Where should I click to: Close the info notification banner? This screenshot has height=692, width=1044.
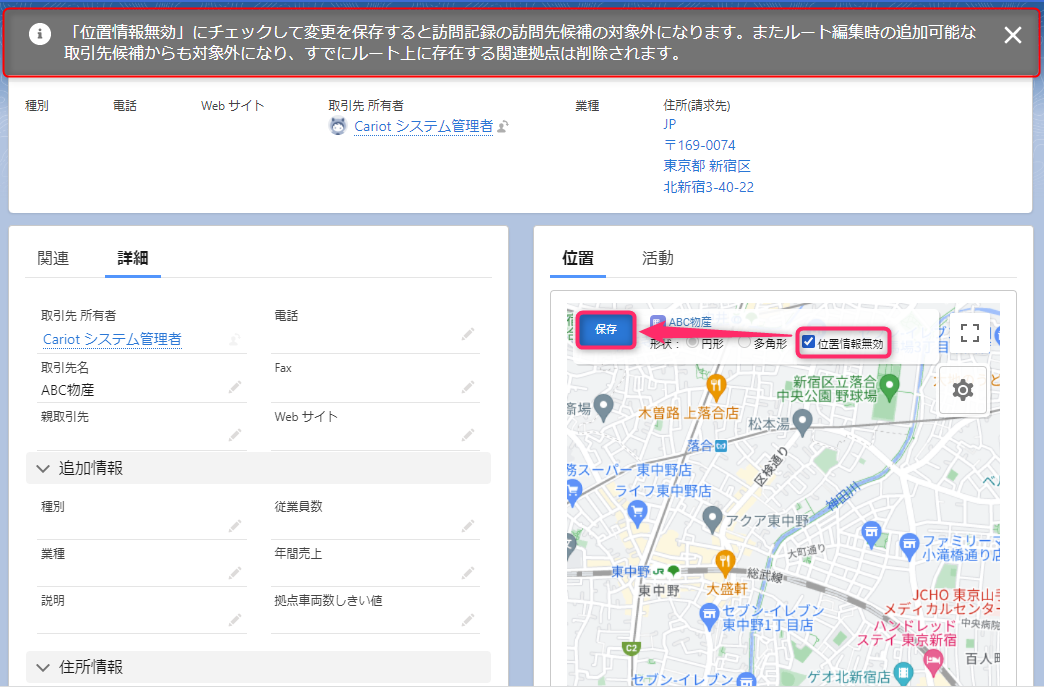1012,35
